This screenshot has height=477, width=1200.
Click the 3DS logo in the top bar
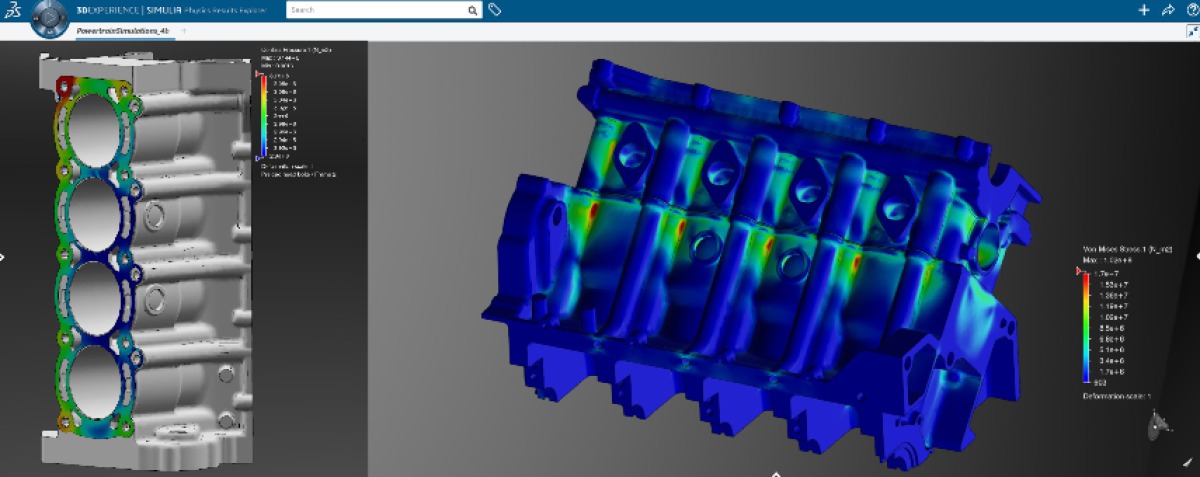point(12,10)
